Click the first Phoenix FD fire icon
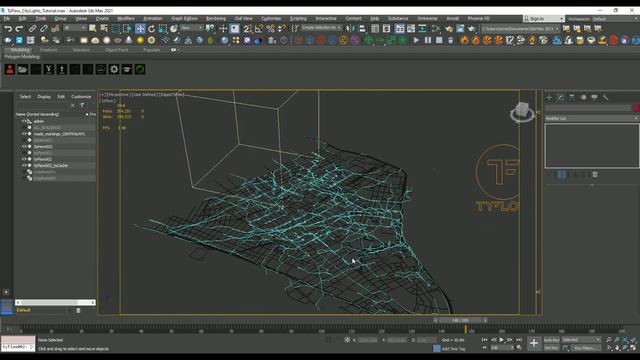 (464, 40)
